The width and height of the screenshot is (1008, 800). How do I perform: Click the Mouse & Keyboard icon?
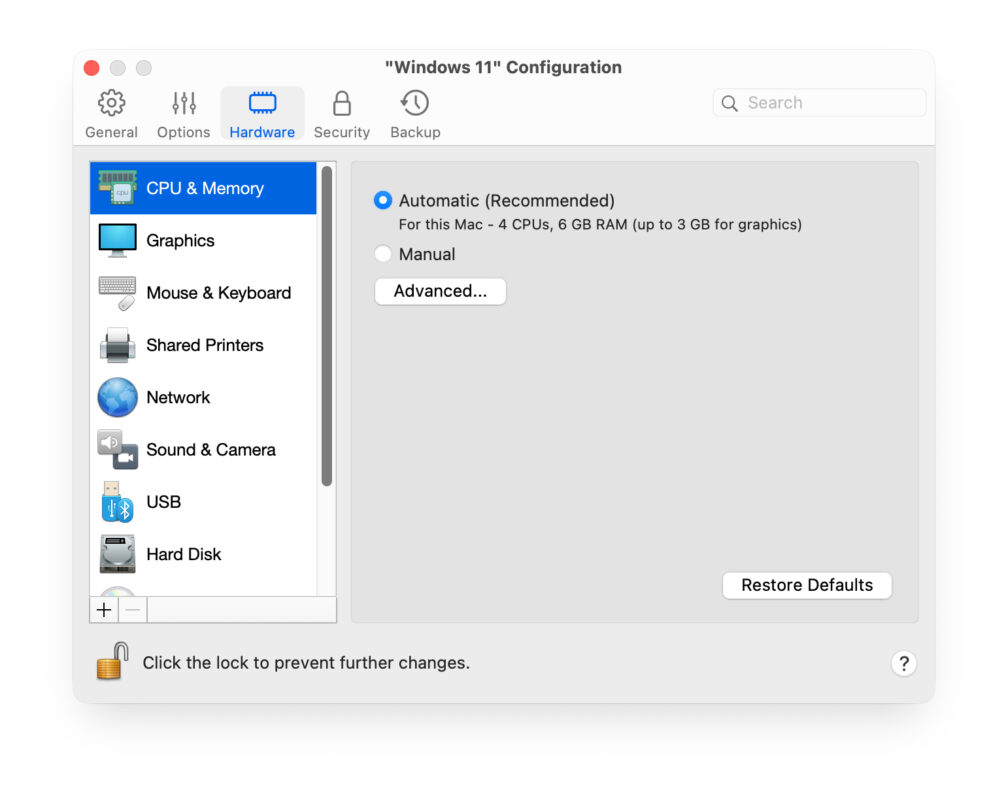pyautogui.click(x=117, y=292)
